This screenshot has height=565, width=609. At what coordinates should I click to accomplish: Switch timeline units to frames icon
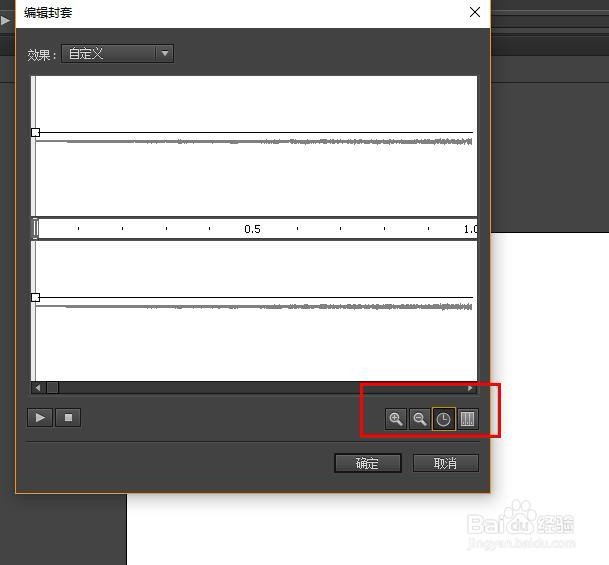pos(467,419)
